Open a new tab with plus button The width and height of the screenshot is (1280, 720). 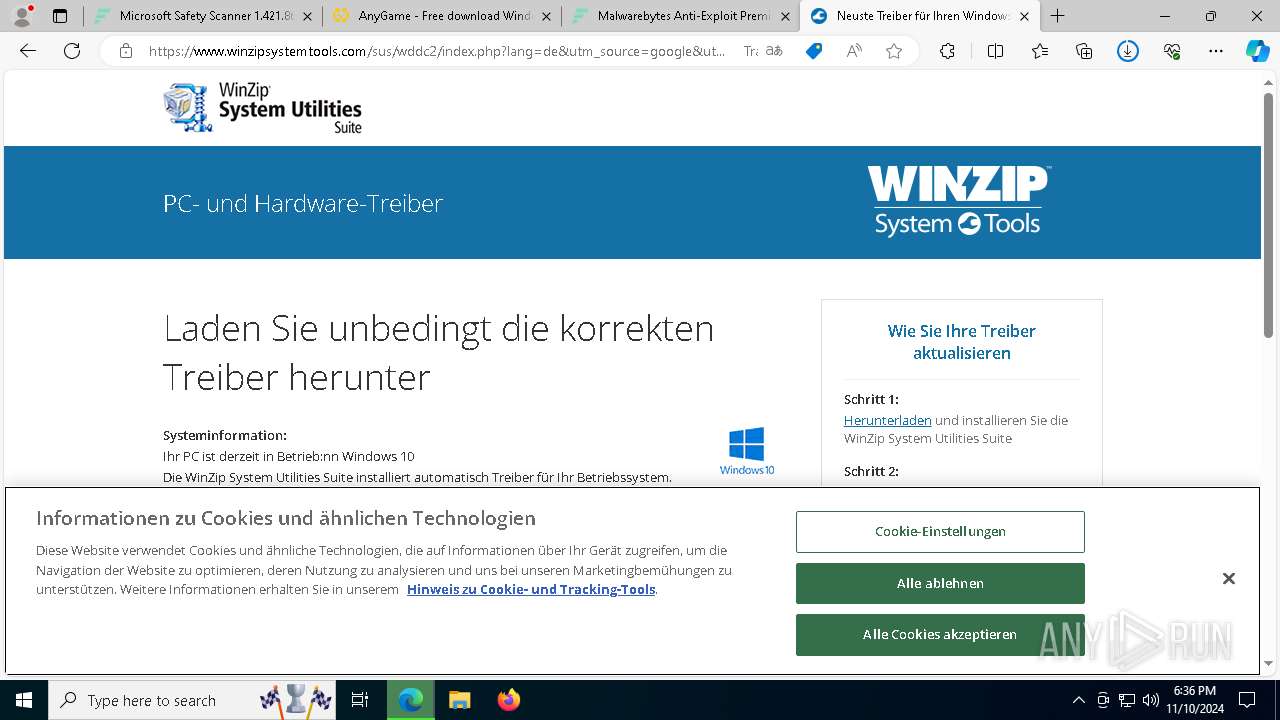click(1058, 16)
